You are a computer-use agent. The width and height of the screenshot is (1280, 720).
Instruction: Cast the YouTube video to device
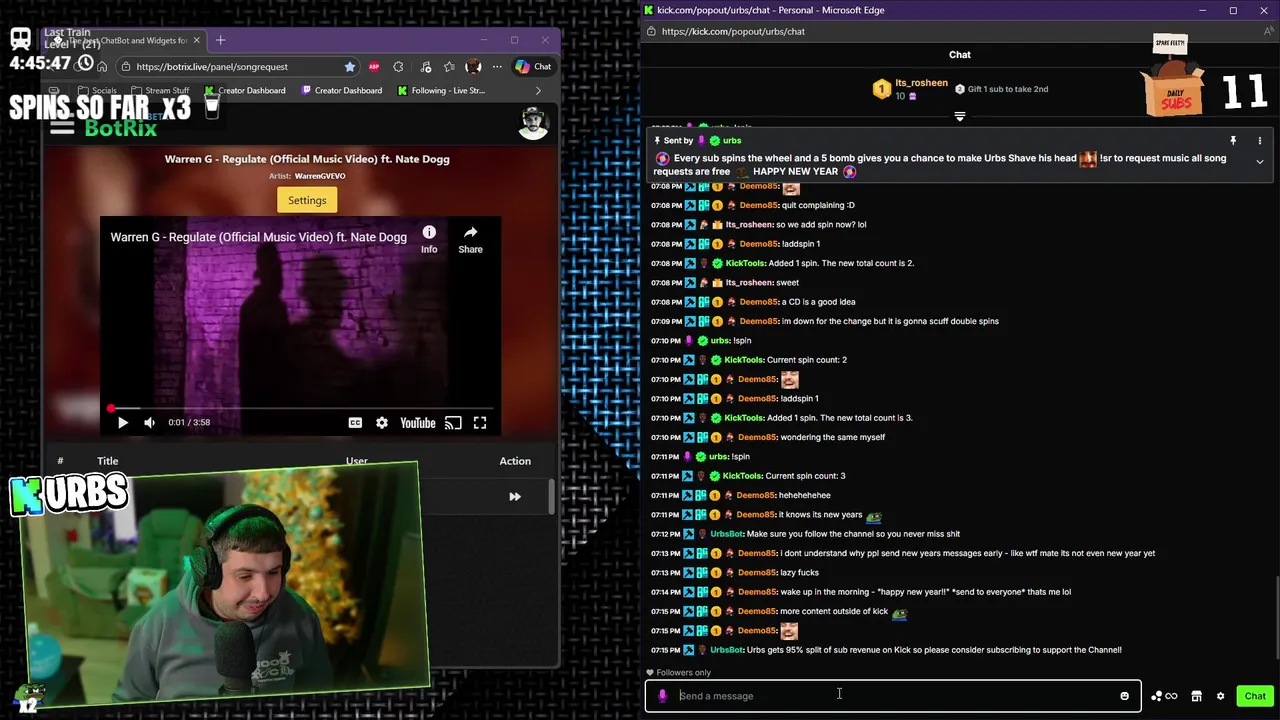[x=453, y=423]
